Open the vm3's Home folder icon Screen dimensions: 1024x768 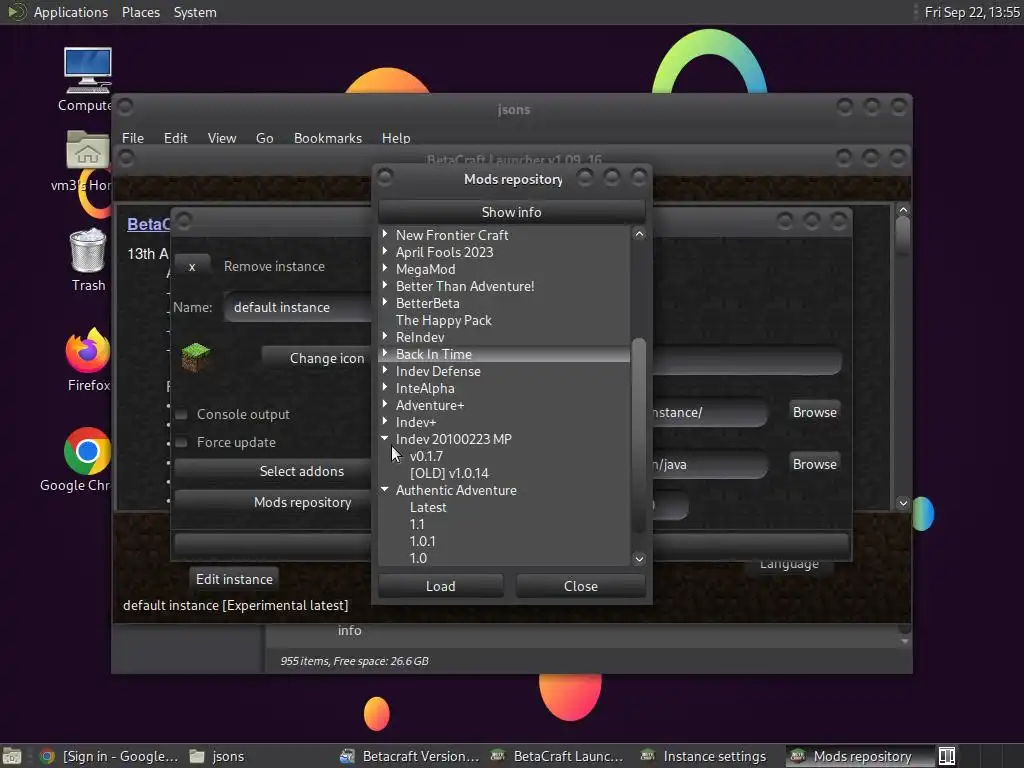click(88, 150)
